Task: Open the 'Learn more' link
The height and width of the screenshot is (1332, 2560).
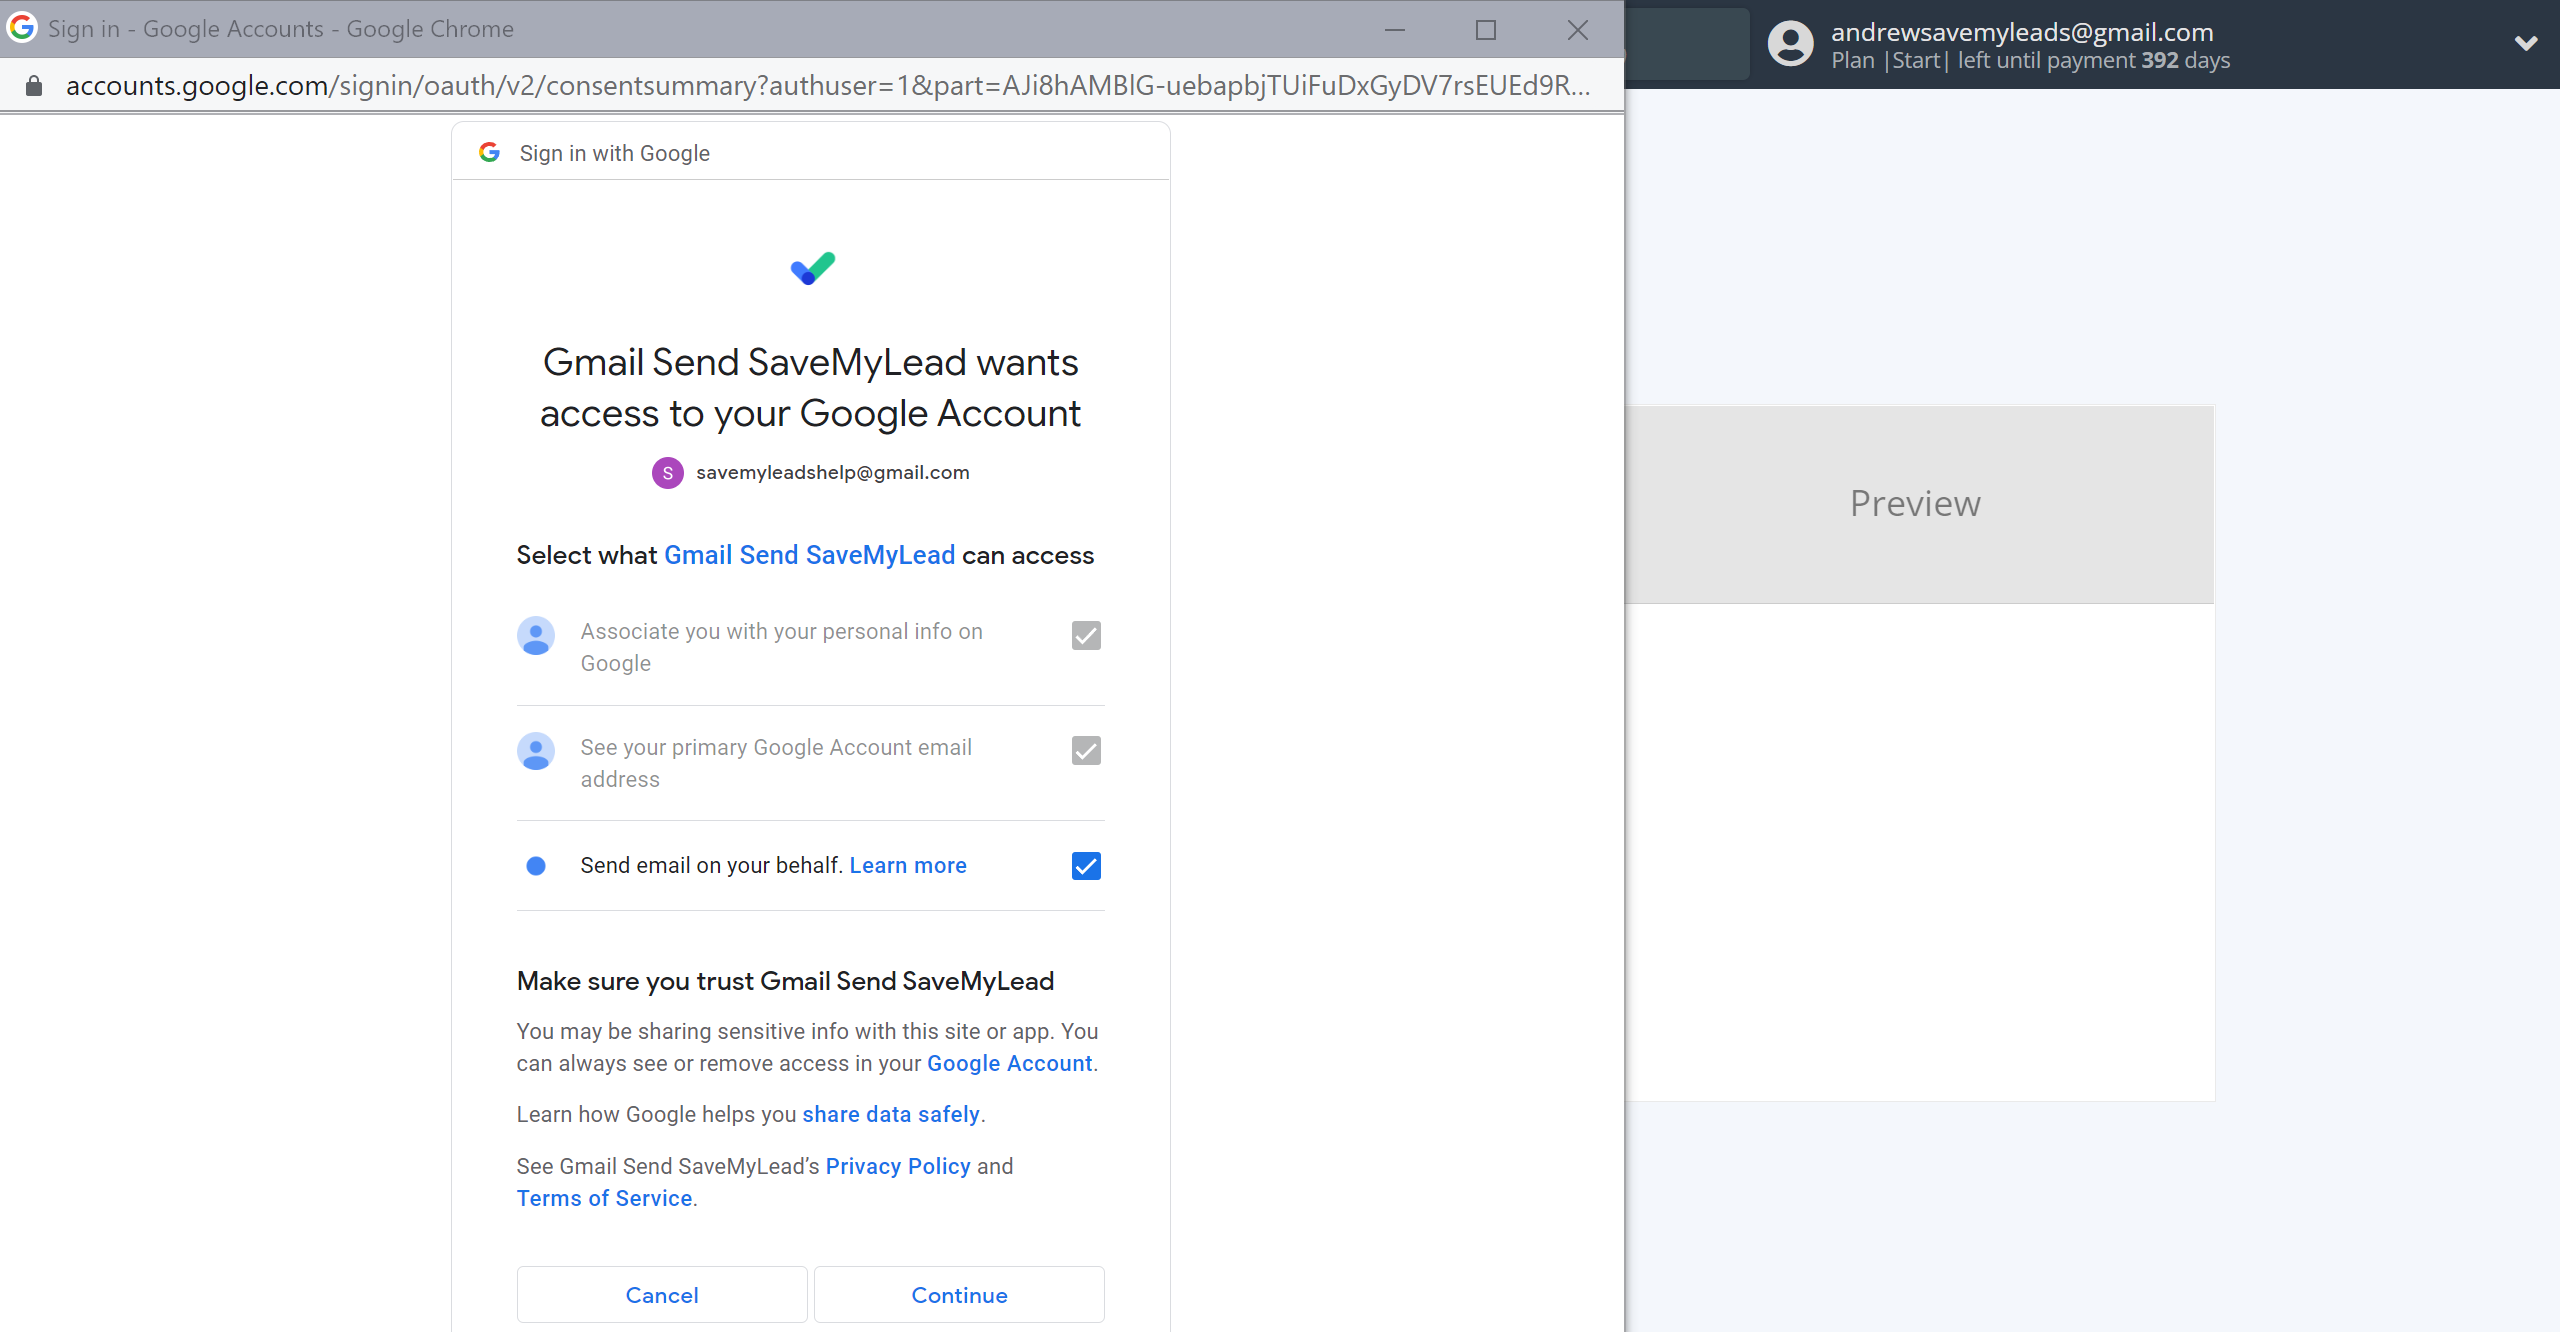Action: (x=908, y=865)
